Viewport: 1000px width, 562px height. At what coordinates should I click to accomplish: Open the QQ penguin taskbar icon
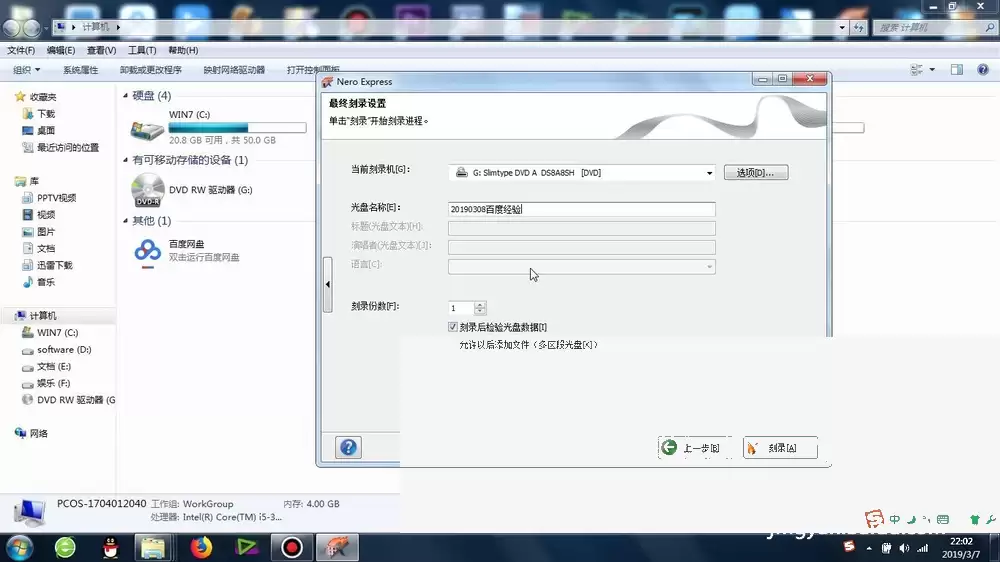coord(110,547)
